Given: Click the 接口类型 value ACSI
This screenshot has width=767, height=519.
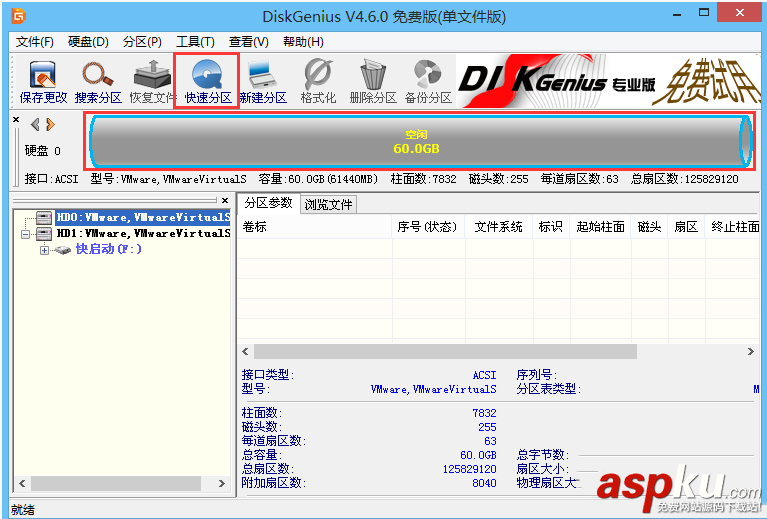Looking at the screenshot, I should (x=484, y=375).
